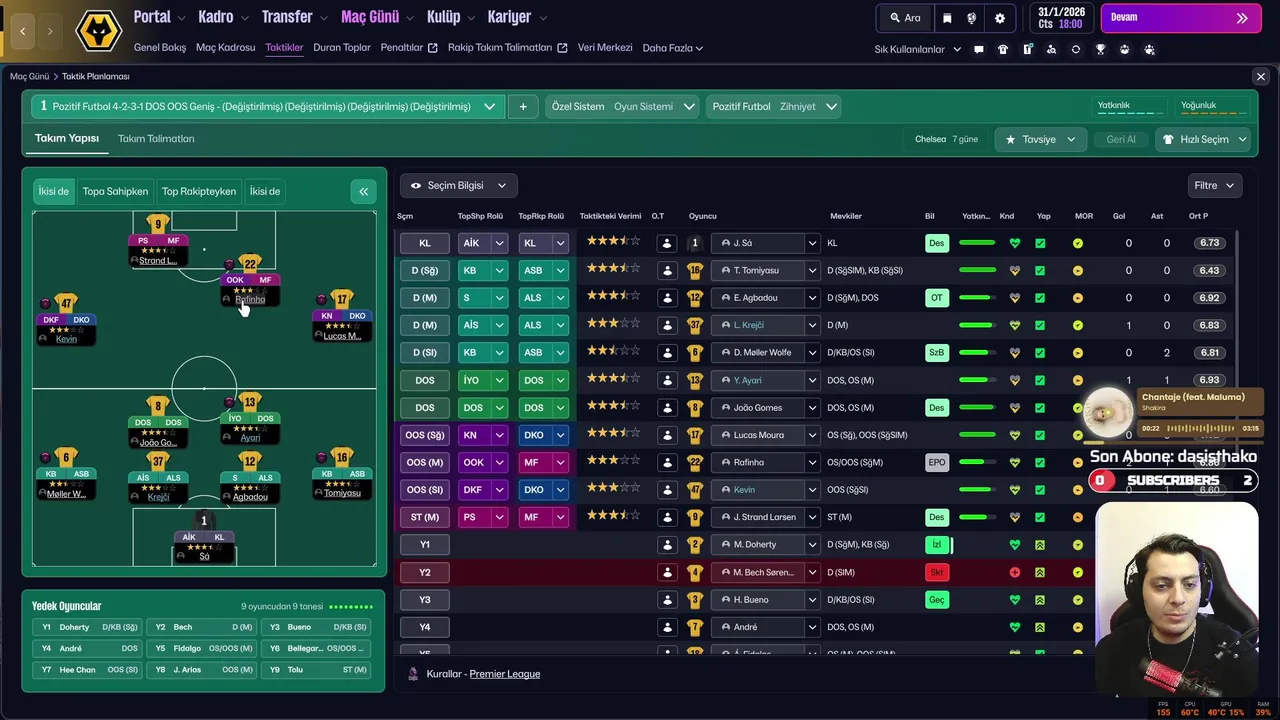Switch to Takım Talimatları tab
This screenshot has height=720, width=1280.
pyautogui.click(x=156, y=139)
